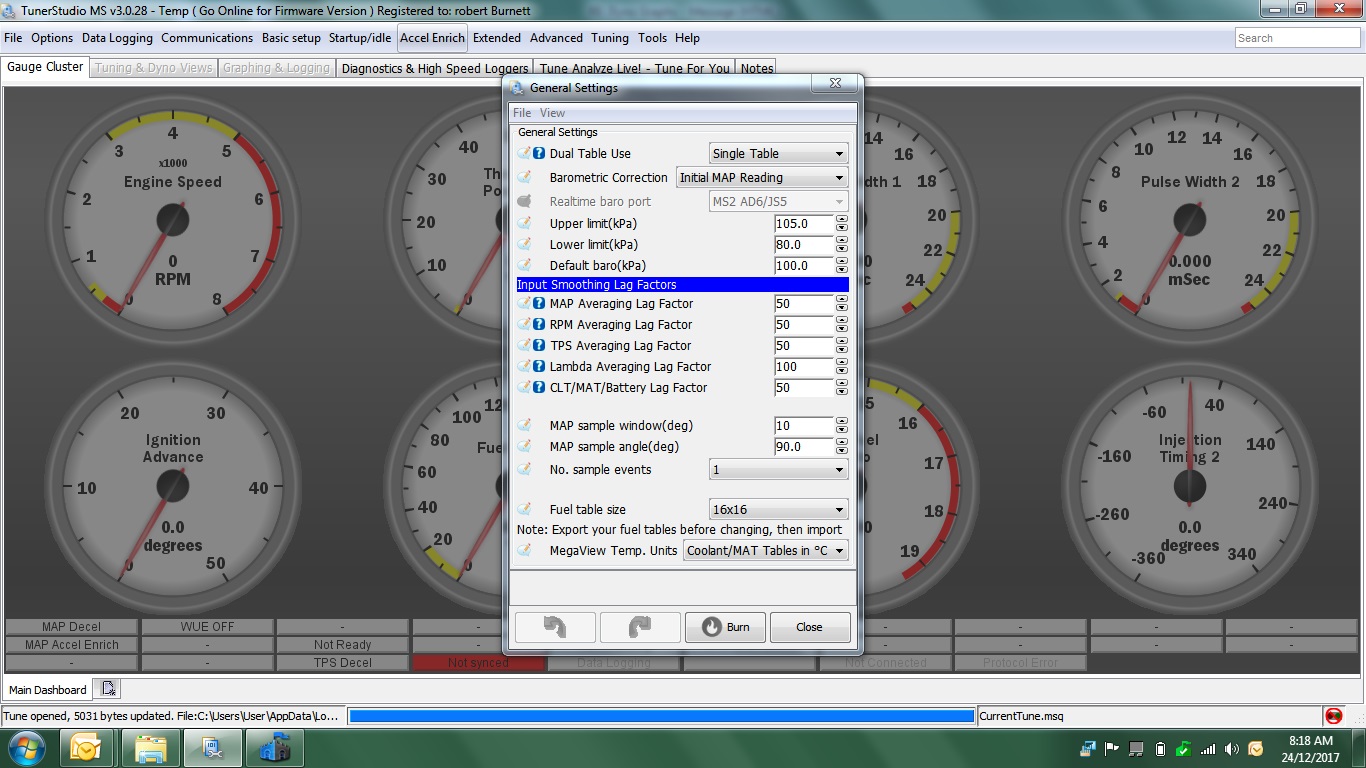Click the Search field in the menu bar
Image resolution: width=1366 pixels, height=768 pixels.
pyautogui.click(x=1297, y=38)
